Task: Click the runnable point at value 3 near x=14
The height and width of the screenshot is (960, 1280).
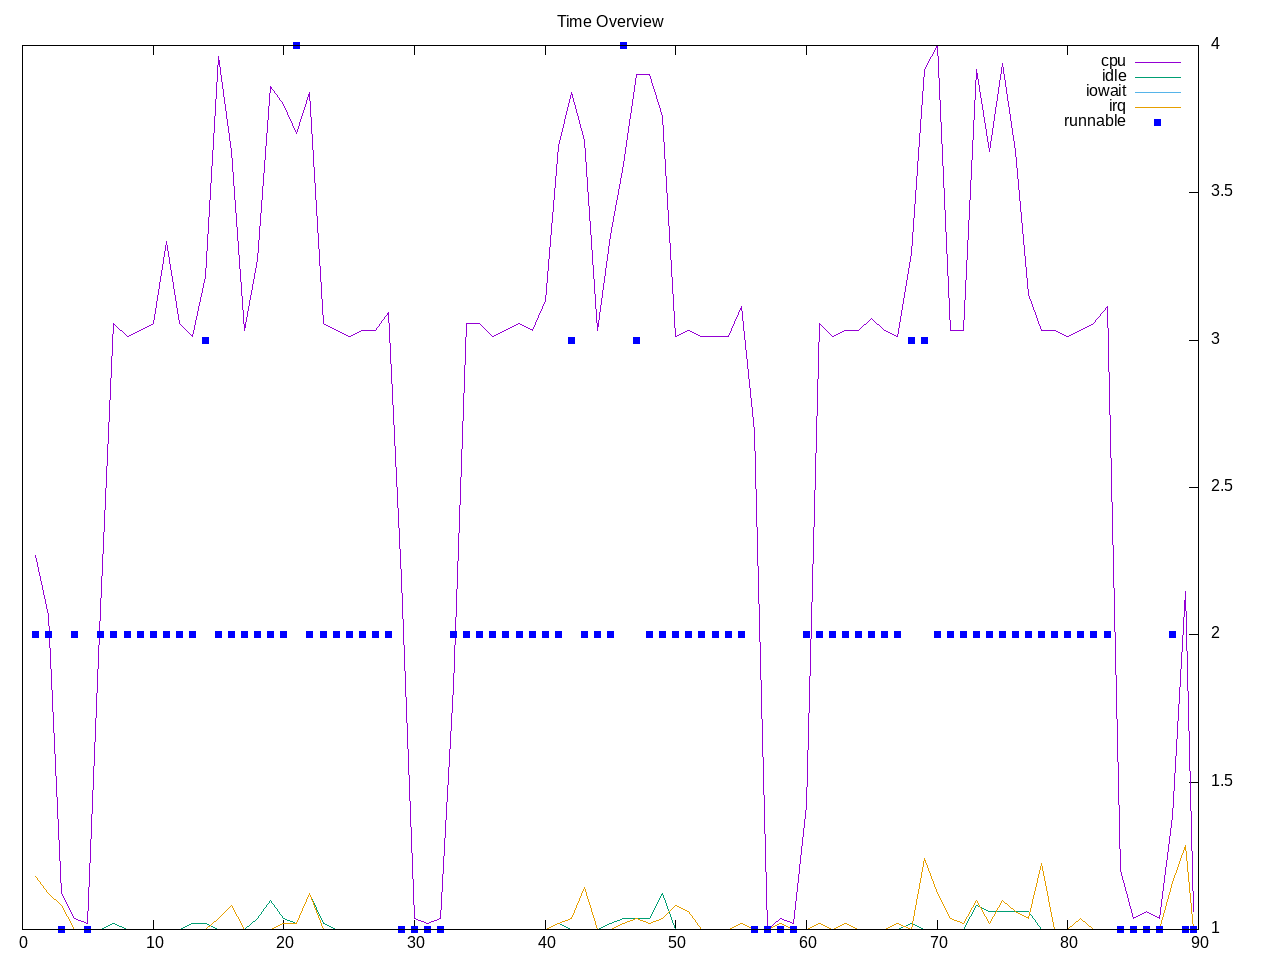Action: click(x=205, y=340)
